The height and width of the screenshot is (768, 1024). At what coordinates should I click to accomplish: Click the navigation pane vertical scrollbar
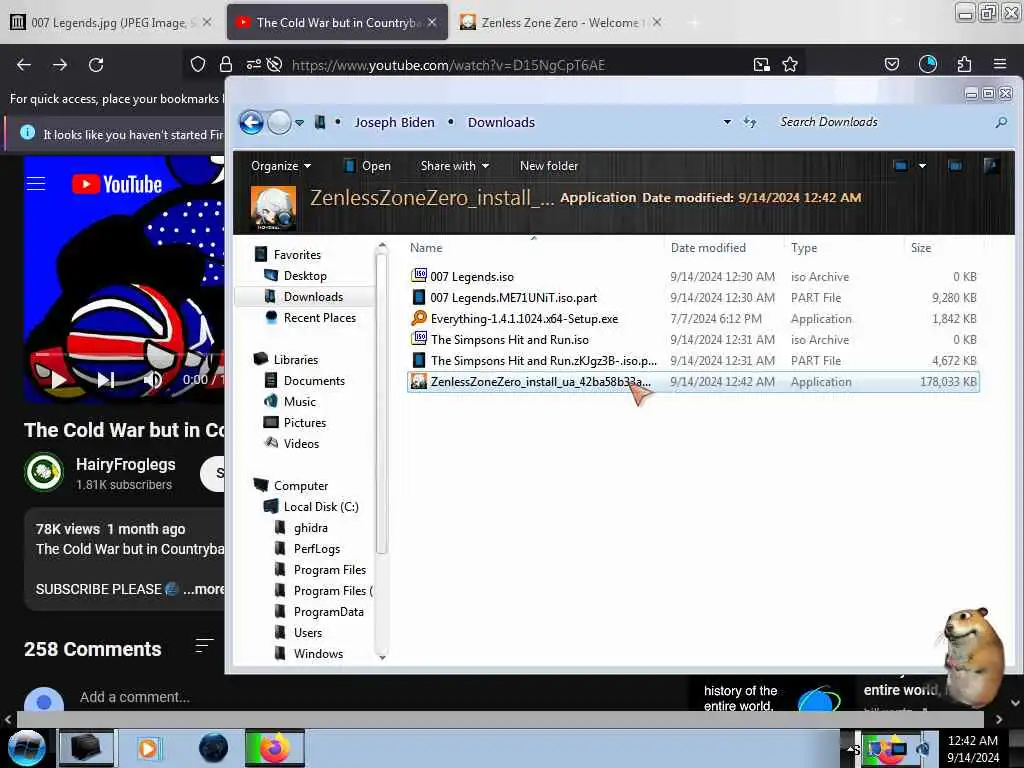click(382, 402)
